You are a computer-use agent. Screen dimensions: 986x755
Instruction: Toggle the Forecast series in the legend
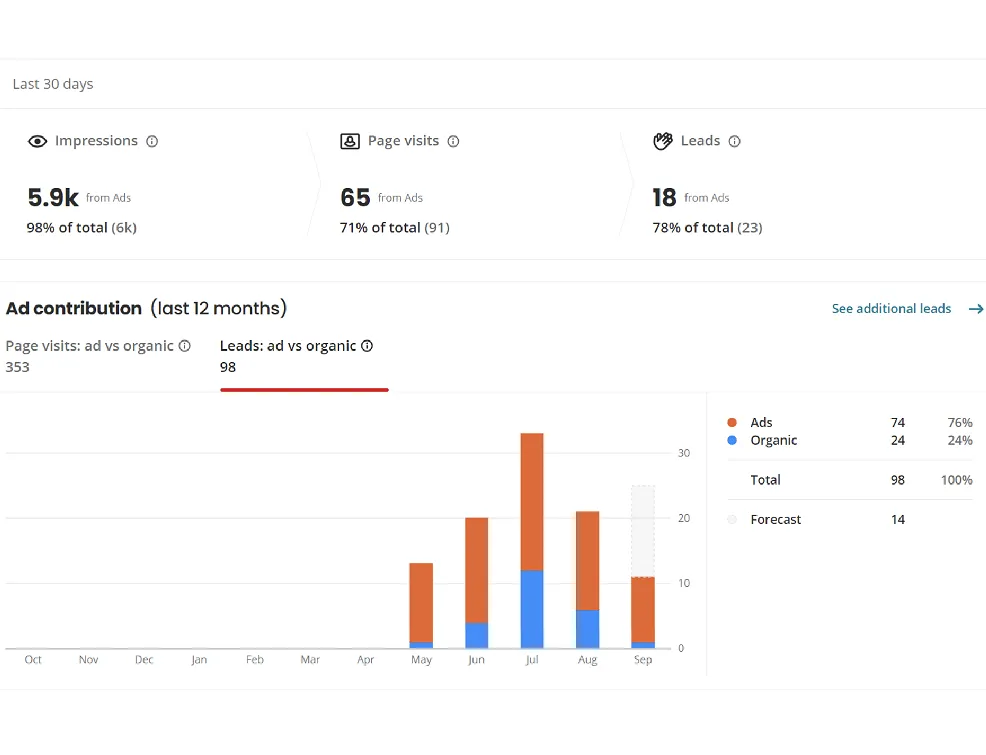pos(775,520)
